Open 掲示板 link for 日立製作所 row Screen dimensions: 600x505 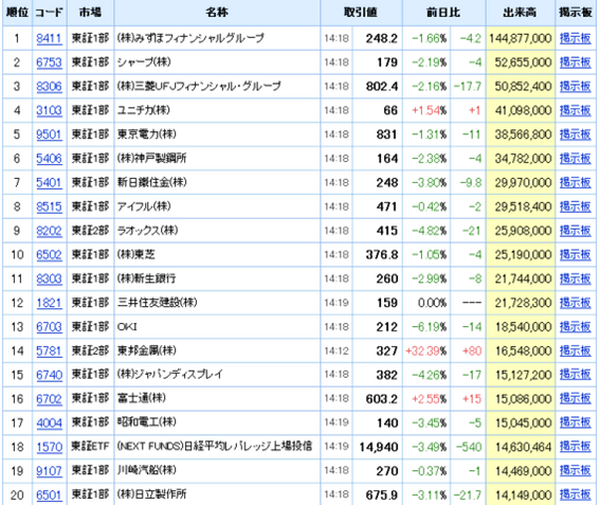tap(575, 495)
